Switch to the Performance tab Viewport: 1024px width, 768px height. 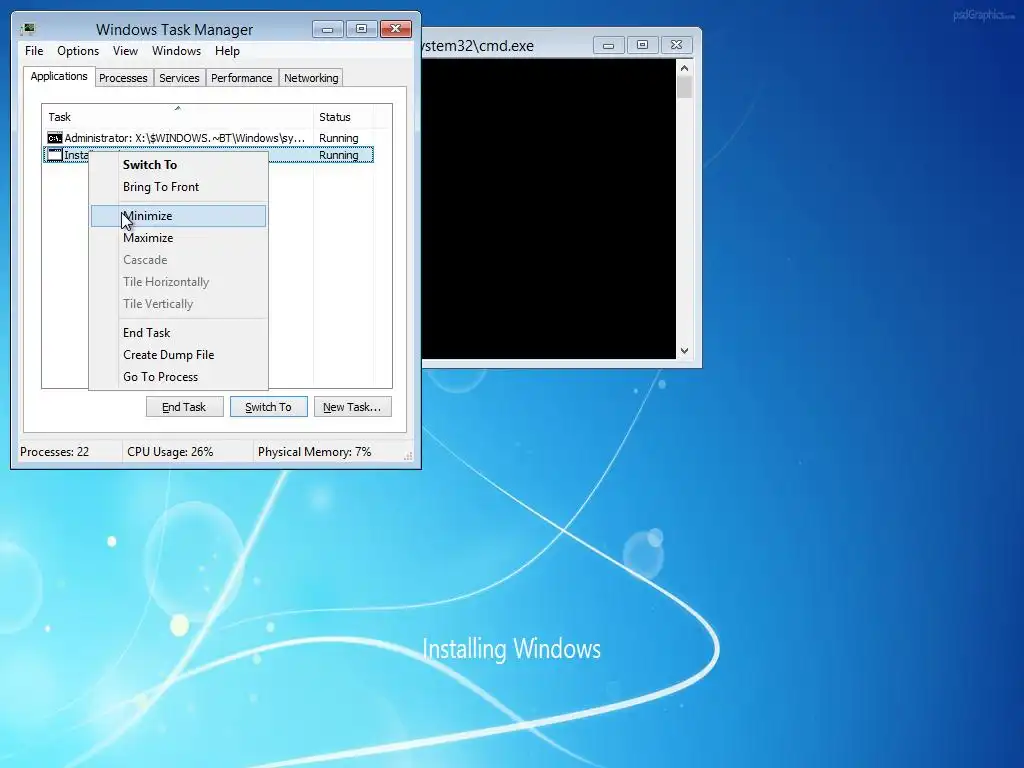coord(242,78)
